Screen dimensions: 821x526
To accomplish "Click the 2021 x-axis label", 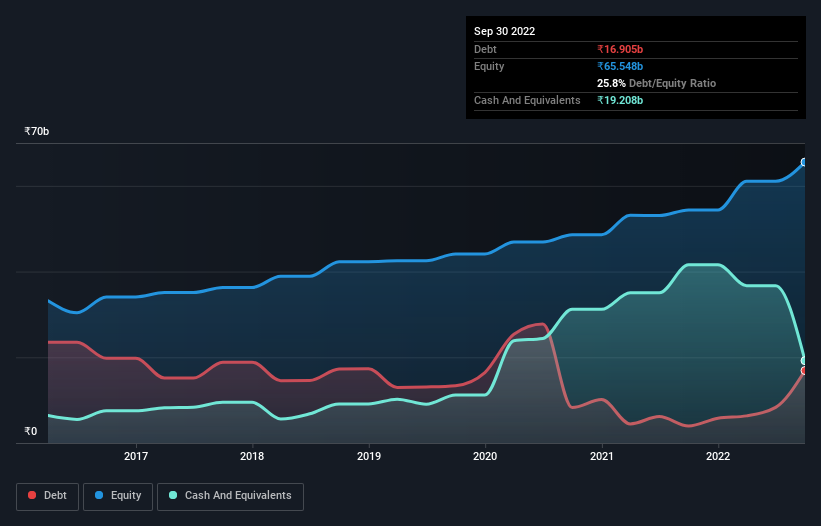I will coord(602,456).
